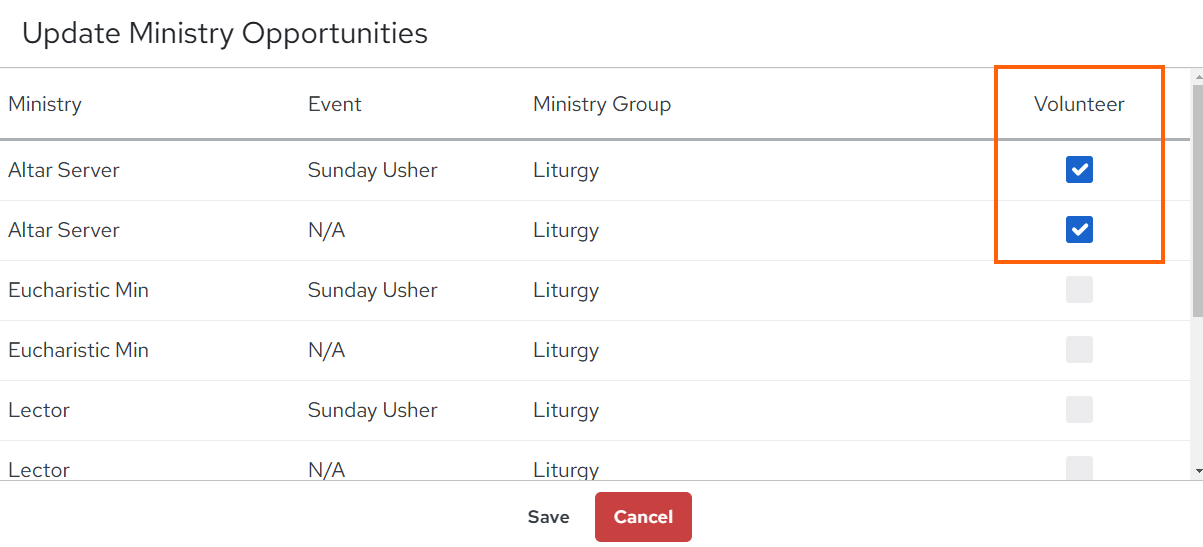Image resolution: width=1203 pixels, height=547 pixels.
Task: Click the scrollbar down arrow
Action: [x=1197, y=471]
